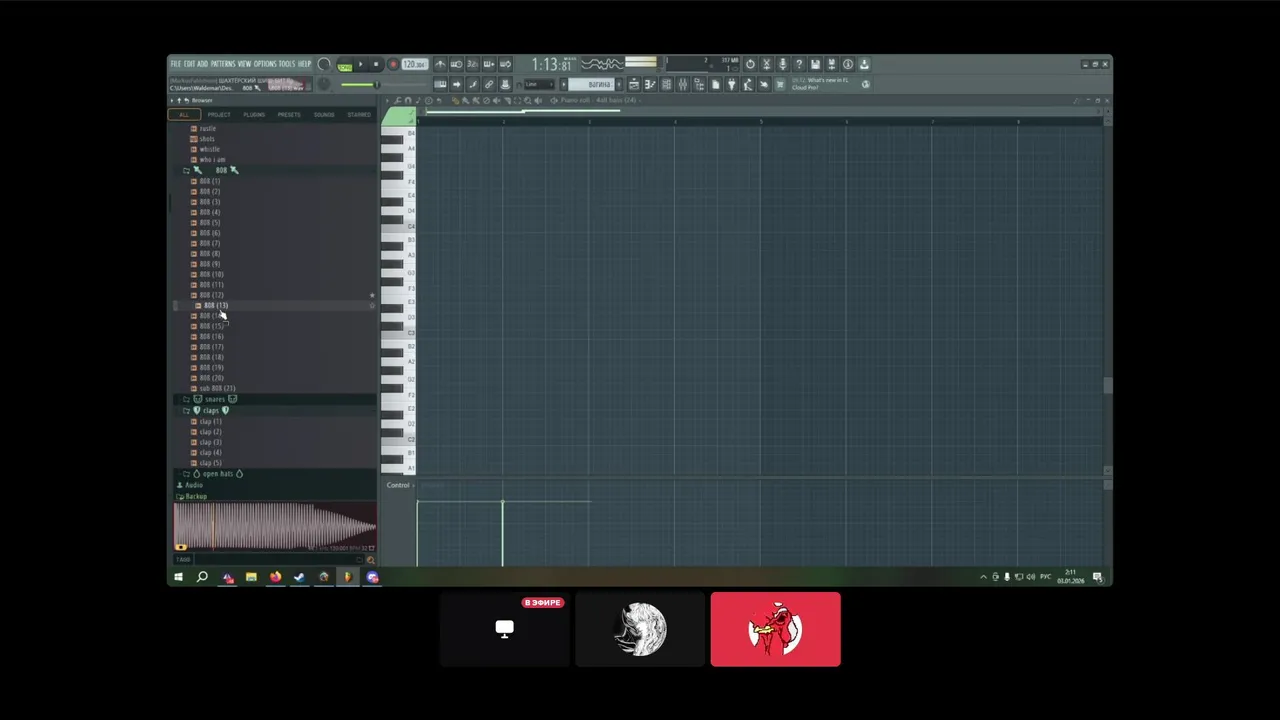1280x720 pixels.
Task: Select the ALL browser tab
Action: 184,115
